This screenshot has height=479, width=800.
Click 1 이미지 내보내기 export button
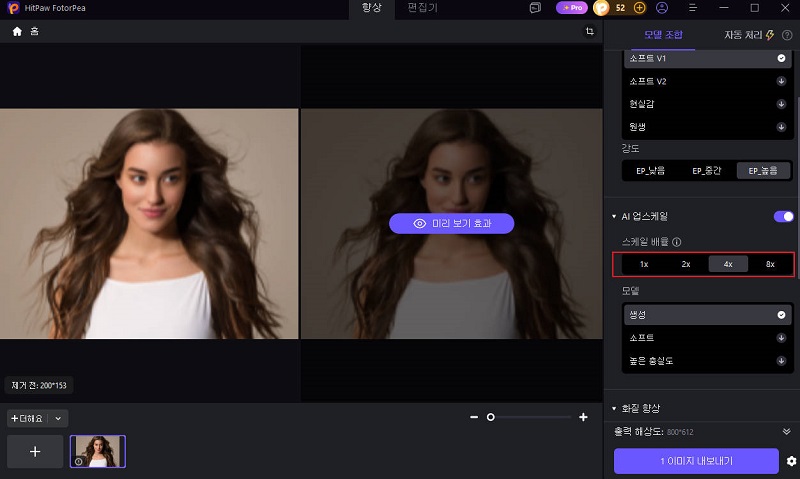click(x=696, y=461)
